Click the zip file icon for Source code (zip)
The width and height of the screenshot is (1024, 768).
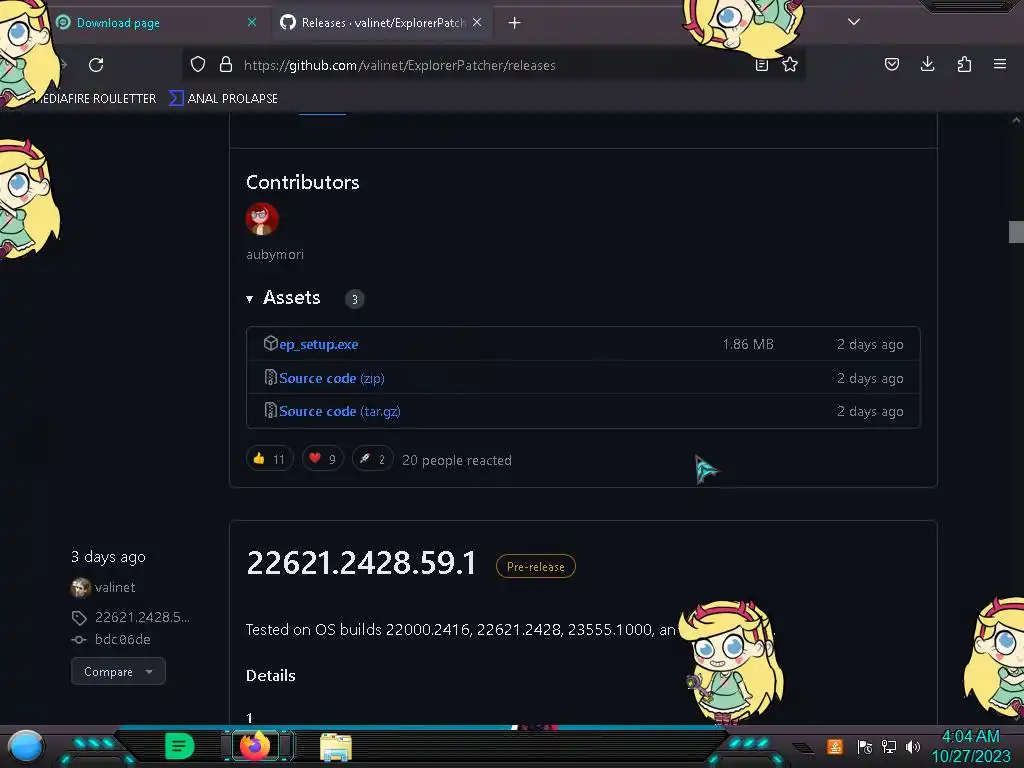[x=270, y=377]
